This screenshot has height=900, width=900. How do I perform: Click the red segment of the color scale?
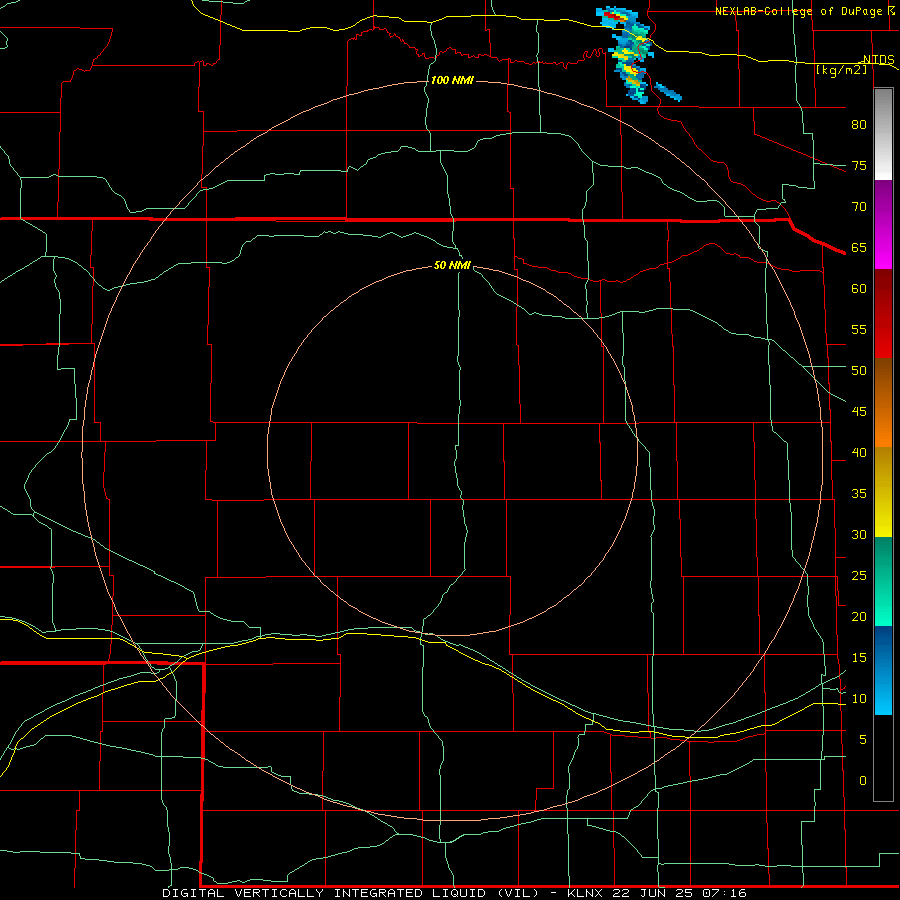coord(883,314)
